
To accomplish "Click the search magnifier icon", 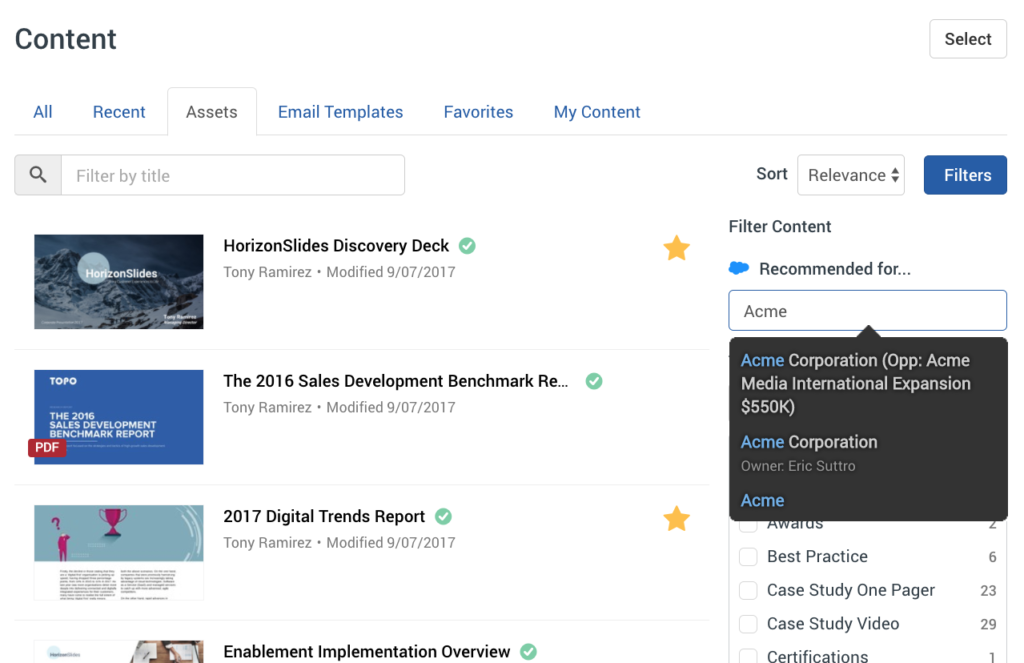I will 37,174.
